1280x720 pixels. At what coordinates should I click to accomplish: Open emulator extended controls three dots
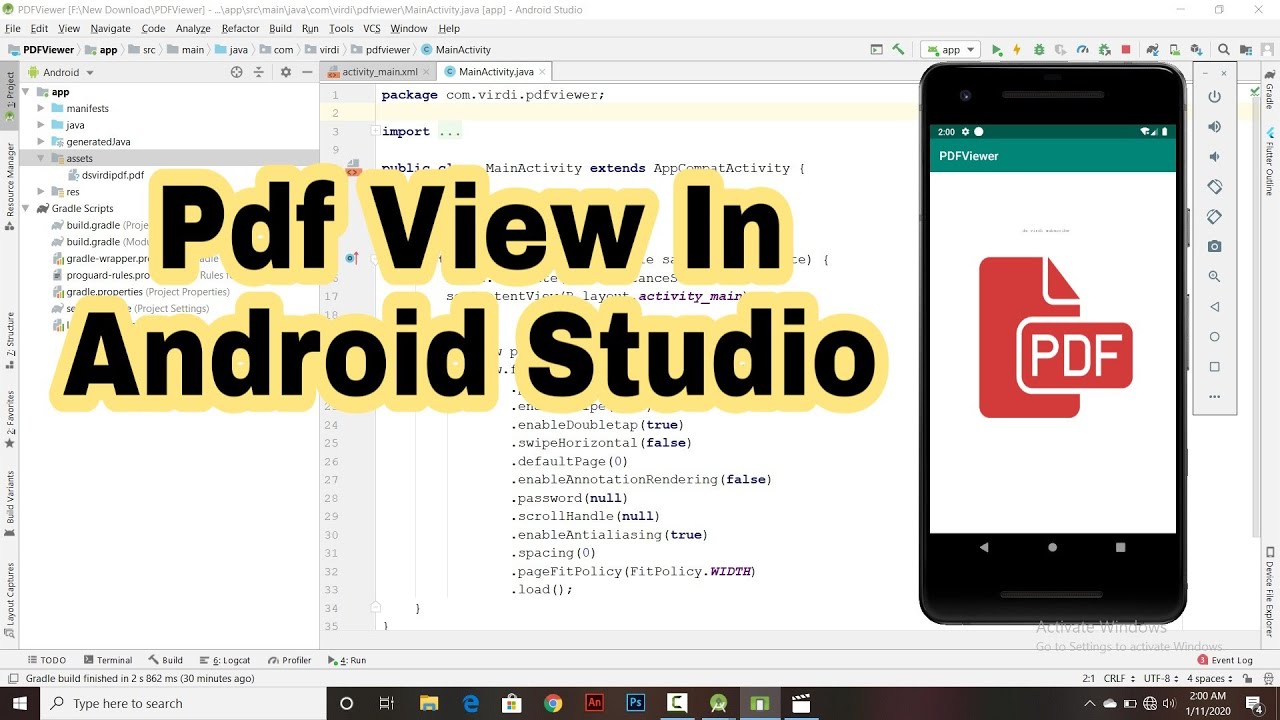pyautogui.click(x=1214, y=397)
